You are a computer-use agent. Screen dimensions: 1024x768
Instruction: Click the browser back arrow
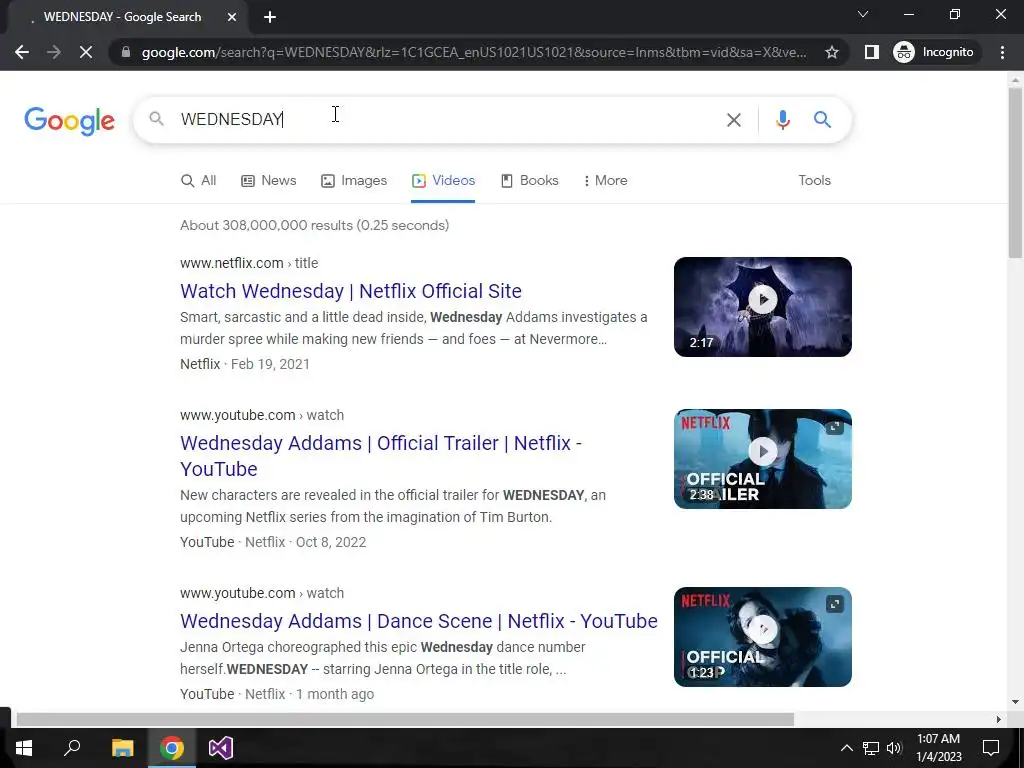[22, 52]
